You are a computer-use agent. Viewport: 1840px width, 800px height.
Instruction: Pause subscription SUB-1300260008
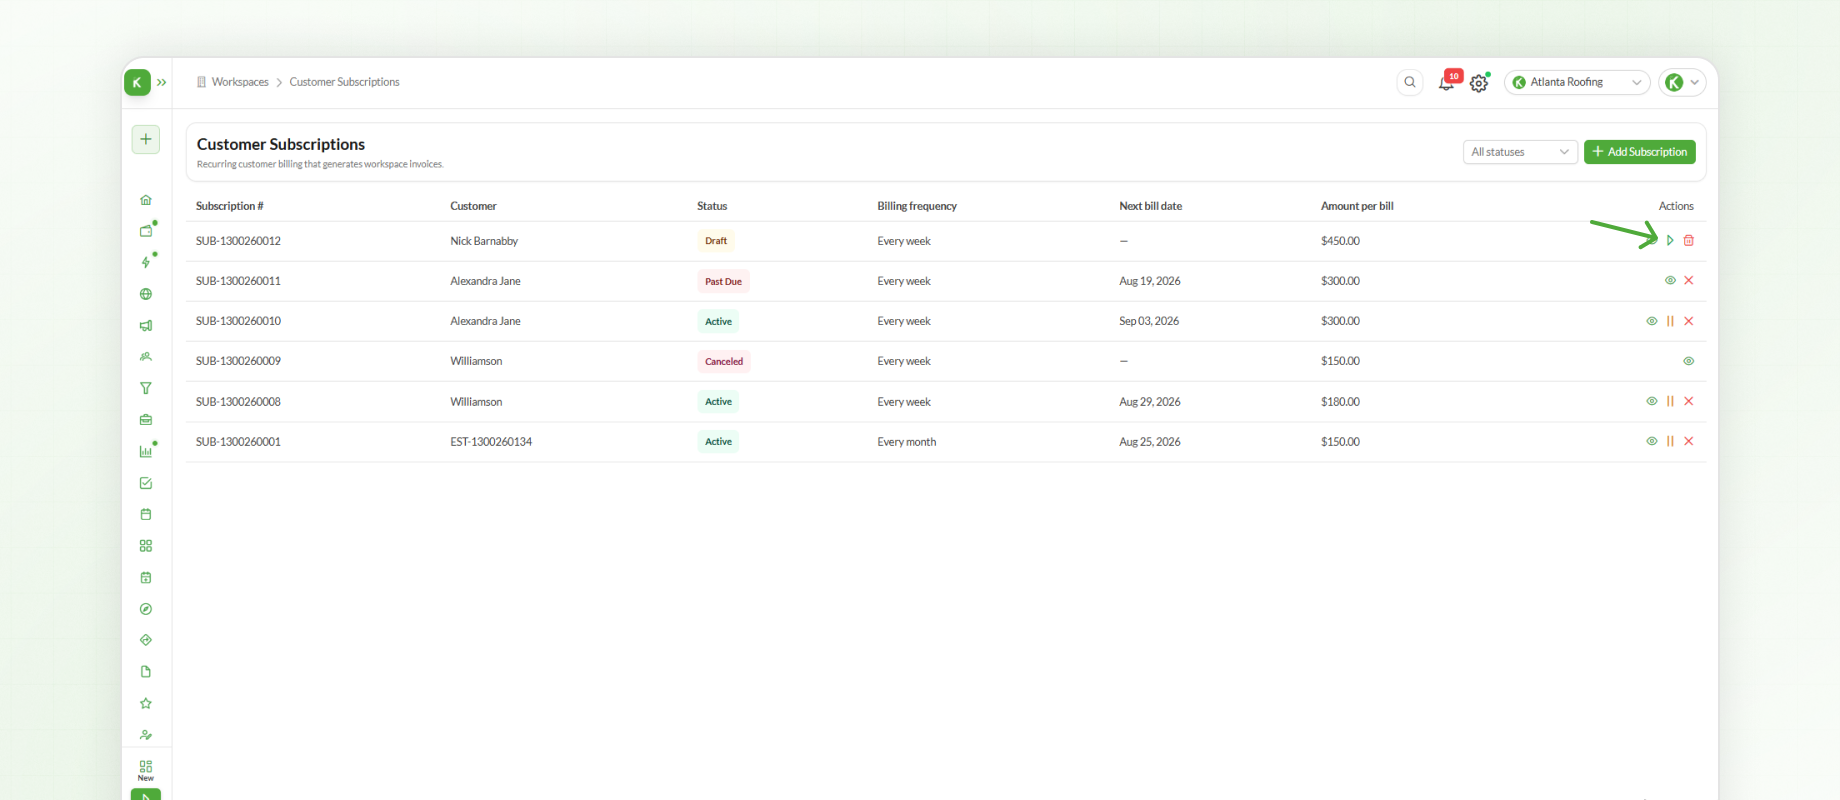pos(1670,401)
